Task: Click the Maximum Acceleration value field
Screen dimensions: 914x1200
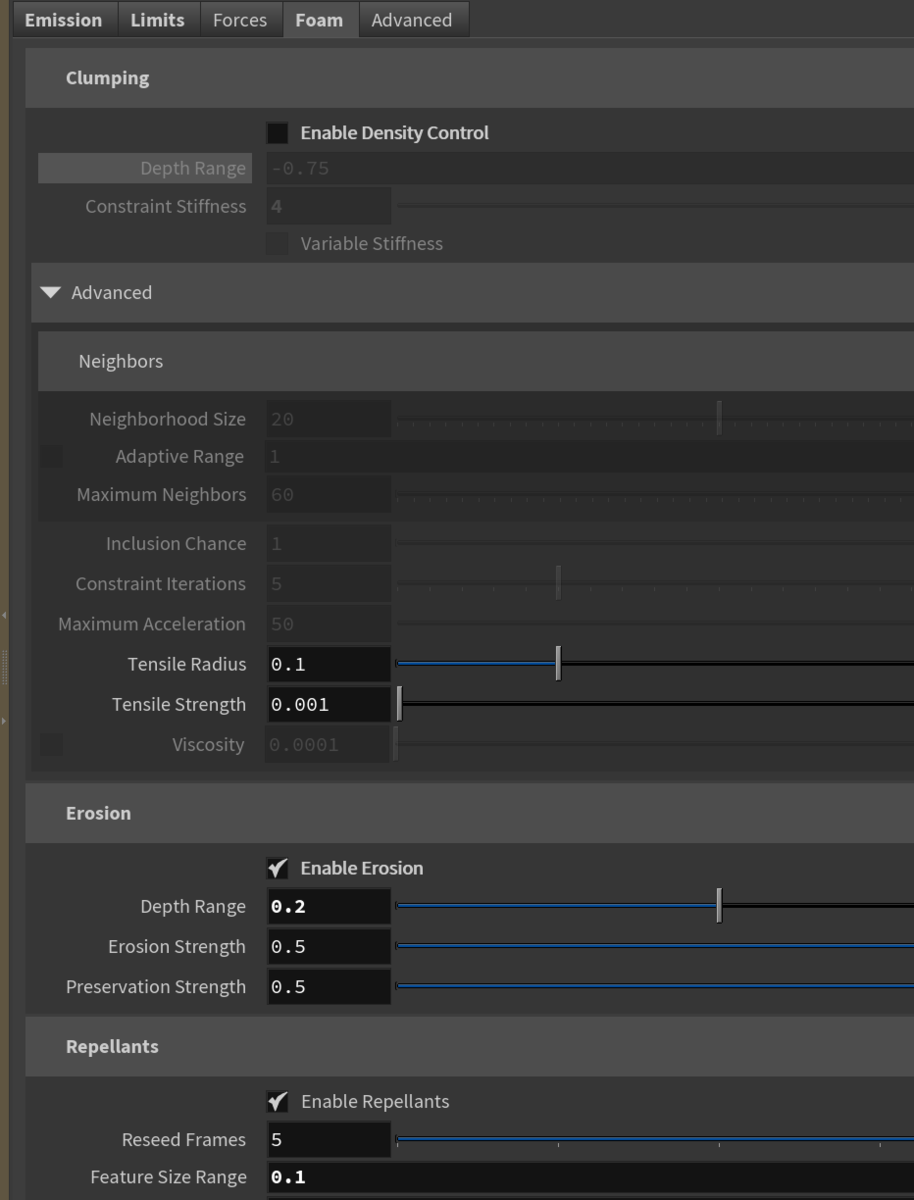Action: coord(328,624)
